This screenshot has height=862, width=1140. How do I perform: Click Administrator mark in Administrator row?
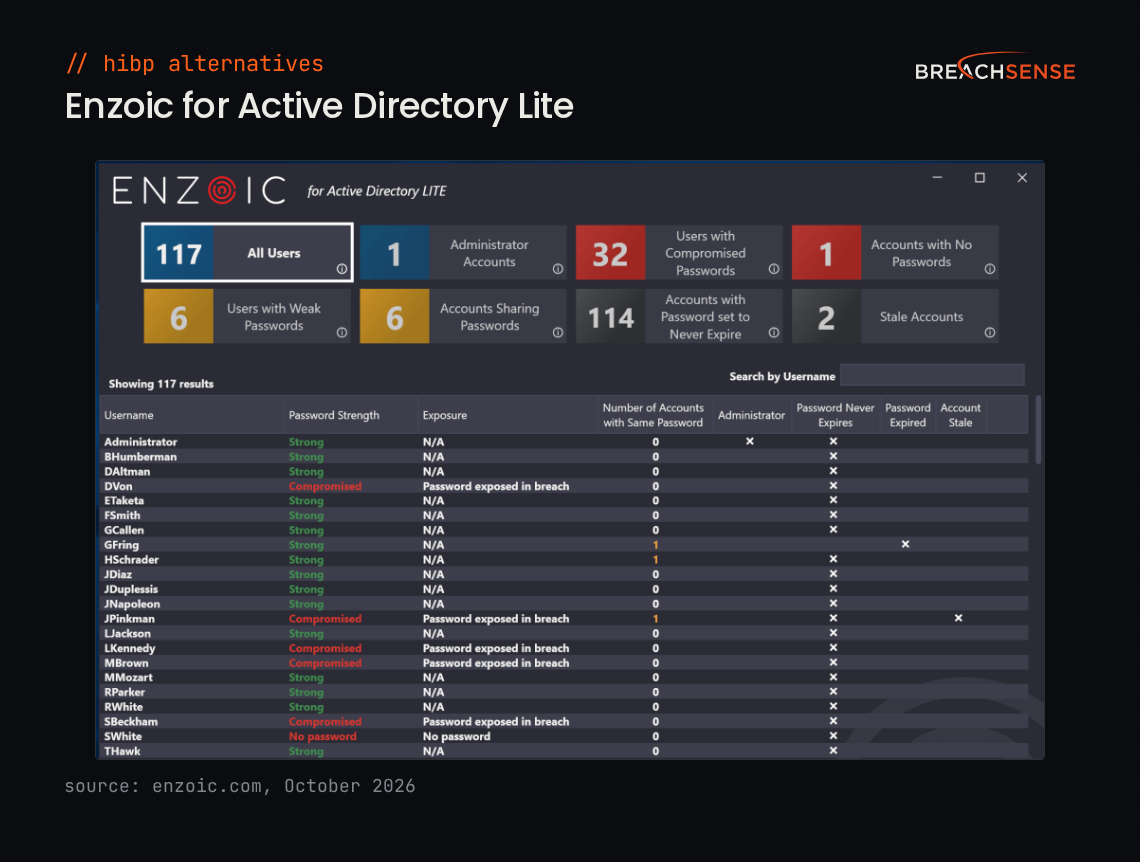[750, 441]
